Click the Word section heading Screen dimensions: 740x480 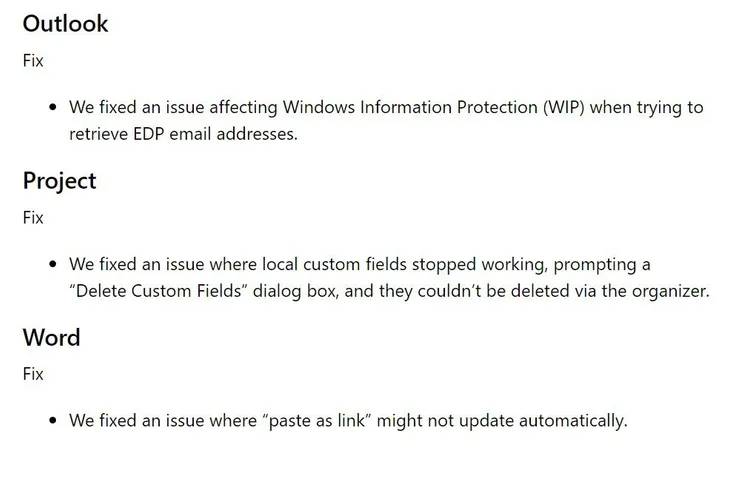tap(51, 337)
